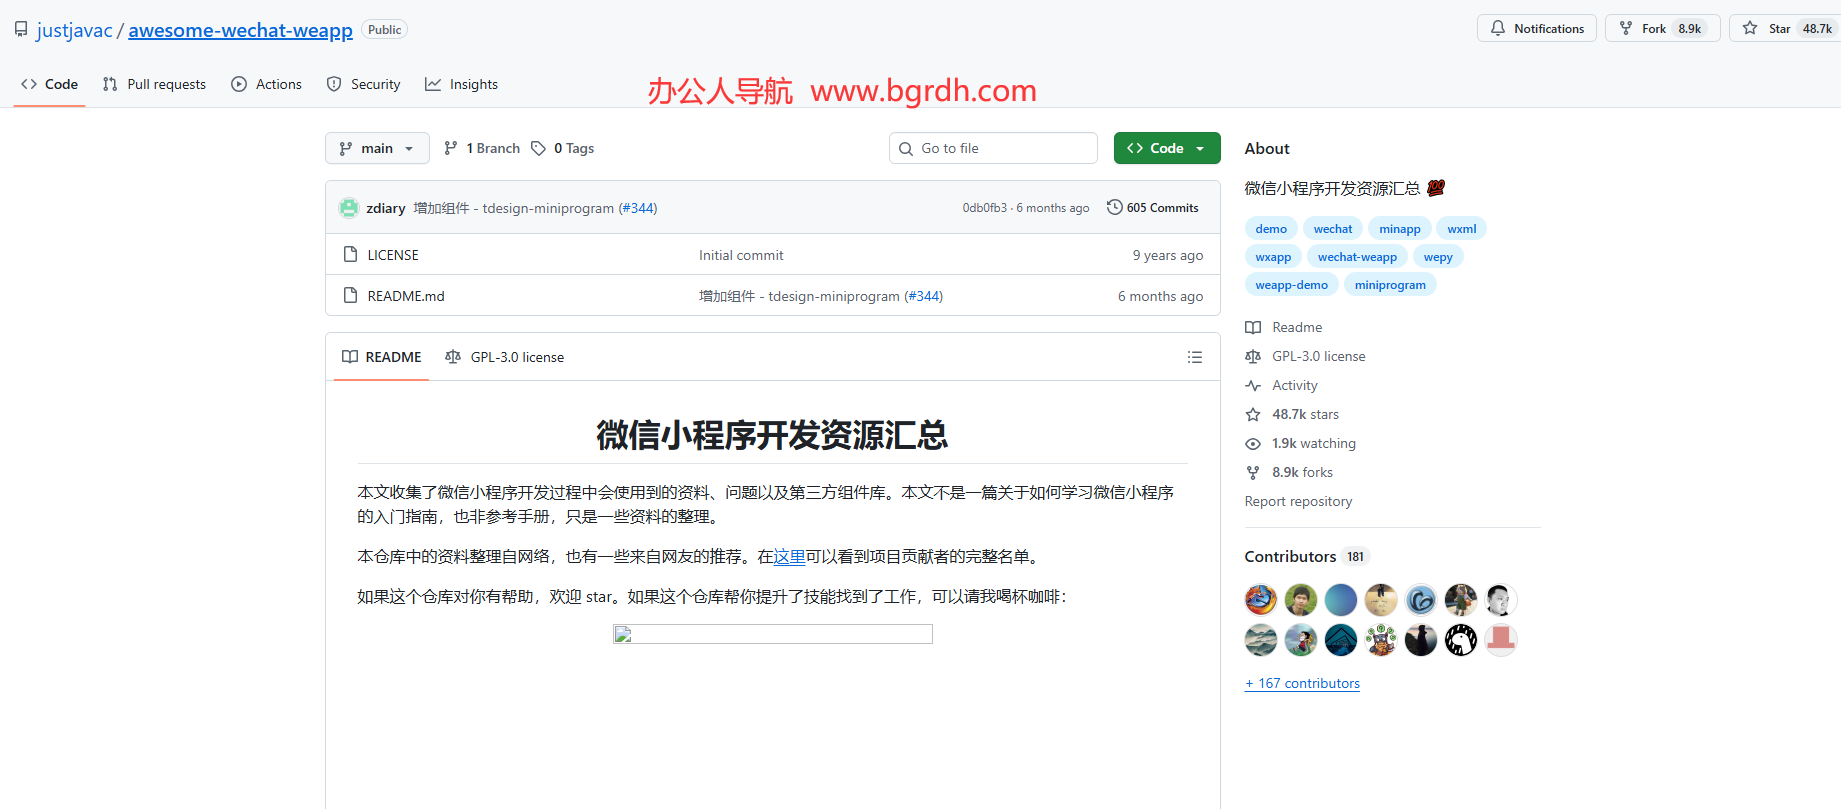Click the LICENSE file icon
The width and height of the screenshot is (1841, 809).
pos(350,254)
